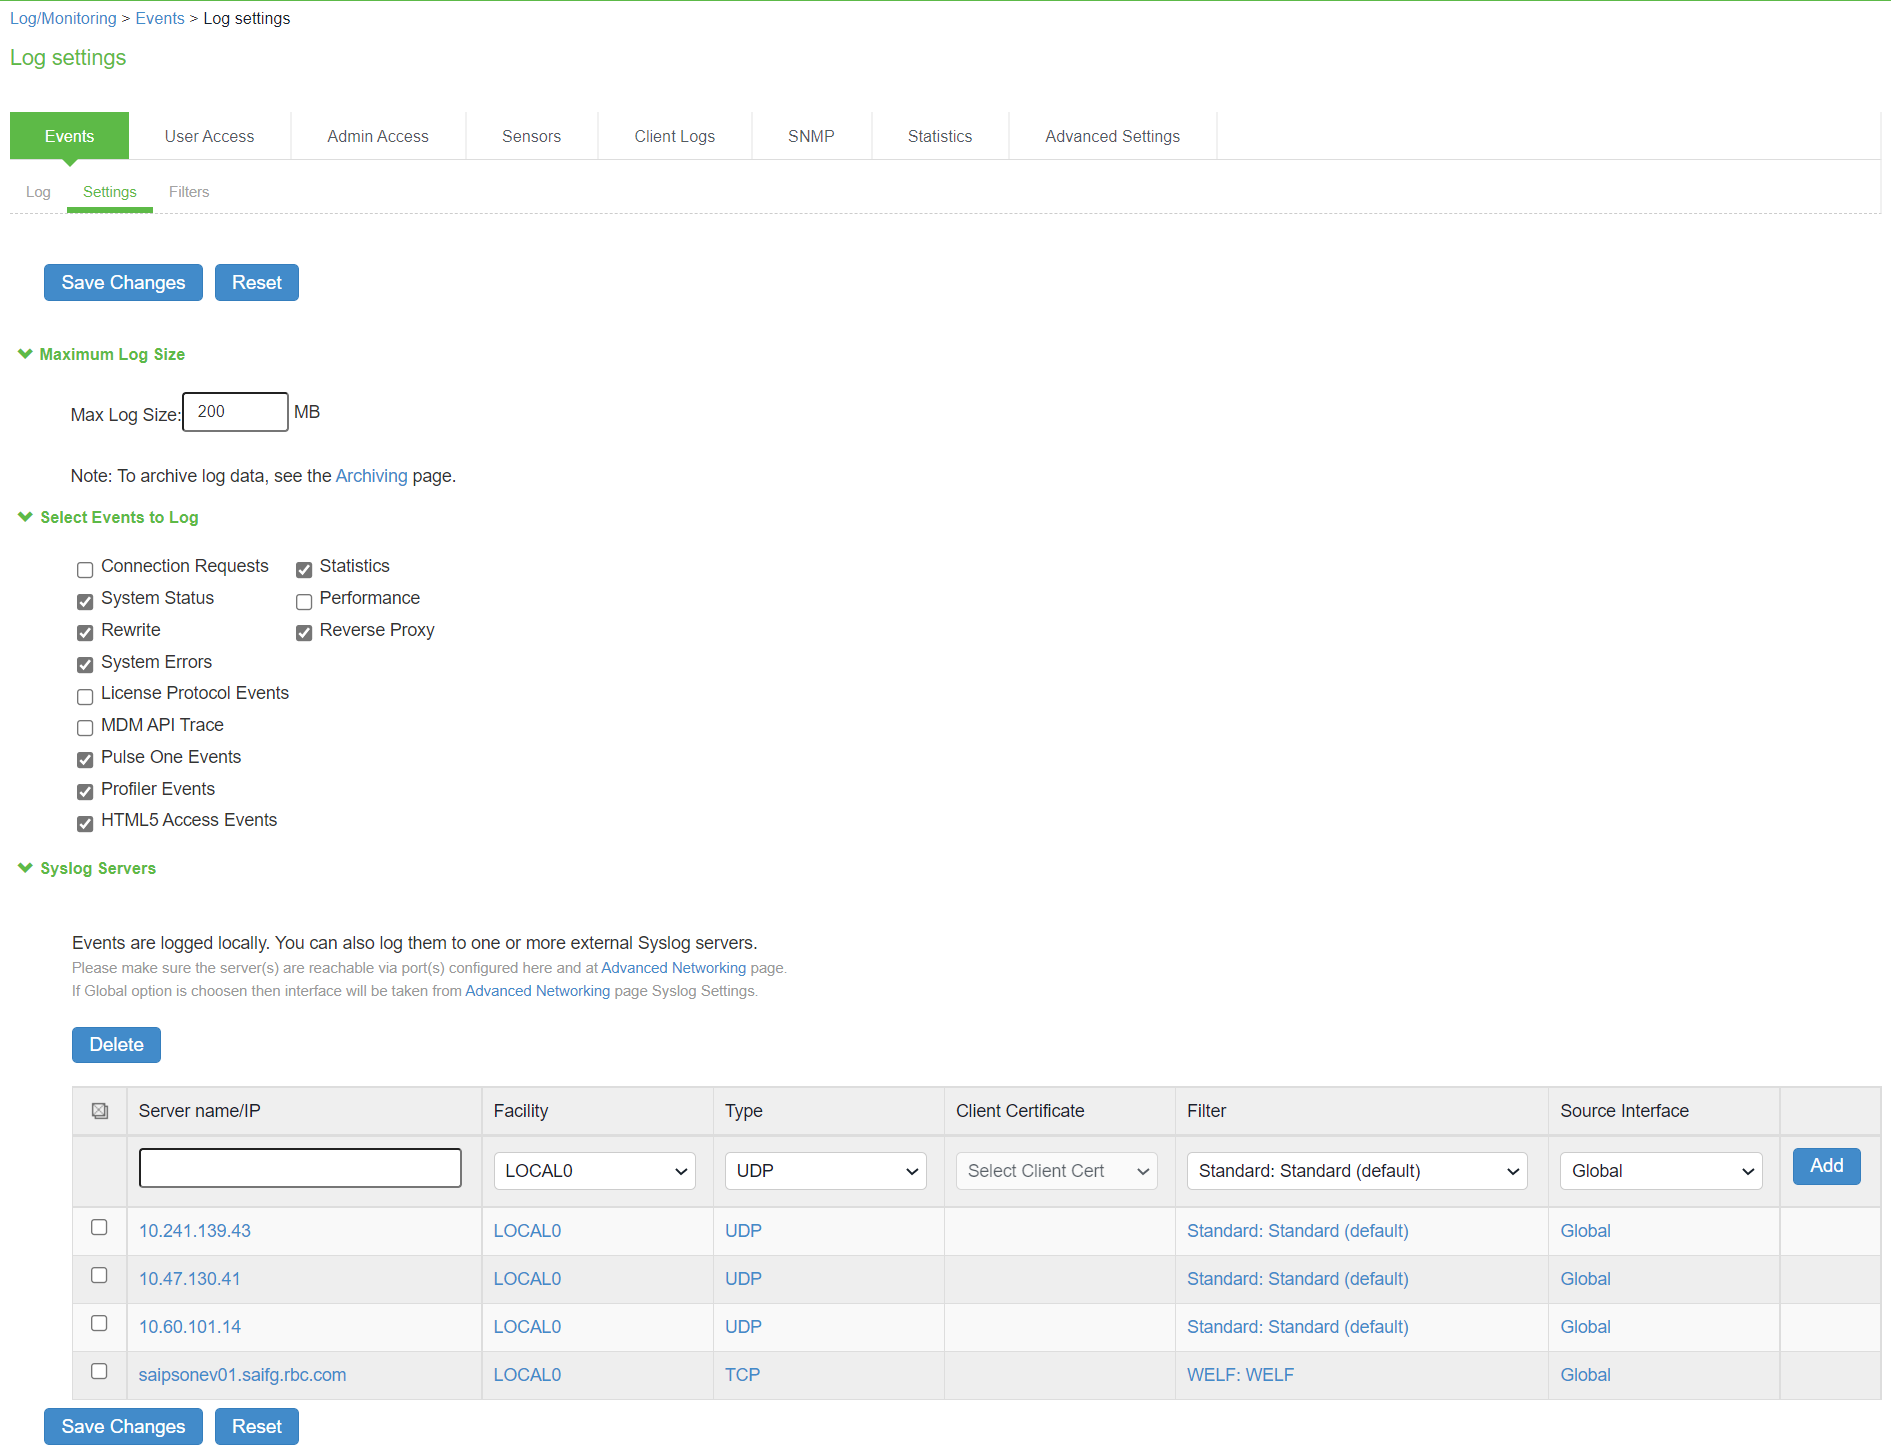Viewport: 1891px width, 1451px height.
Task: Click the Save Changes button
Action: (x=123, y=282)
